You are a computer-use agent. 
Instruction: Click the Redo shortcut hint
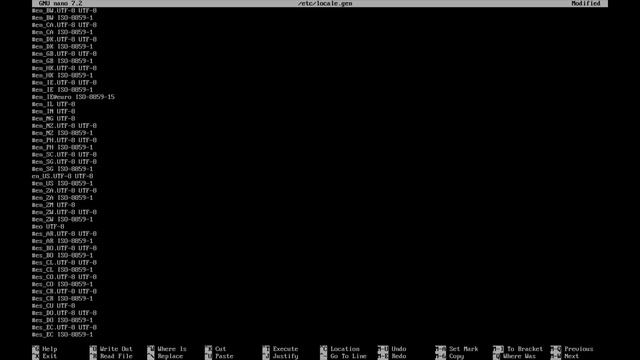[x=392, y=356]
